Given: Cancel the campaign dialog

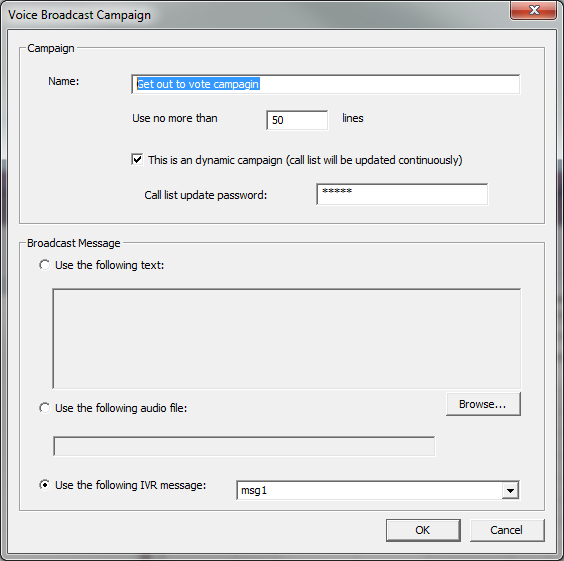Looking at the screenshot, I should coord(507,530).
